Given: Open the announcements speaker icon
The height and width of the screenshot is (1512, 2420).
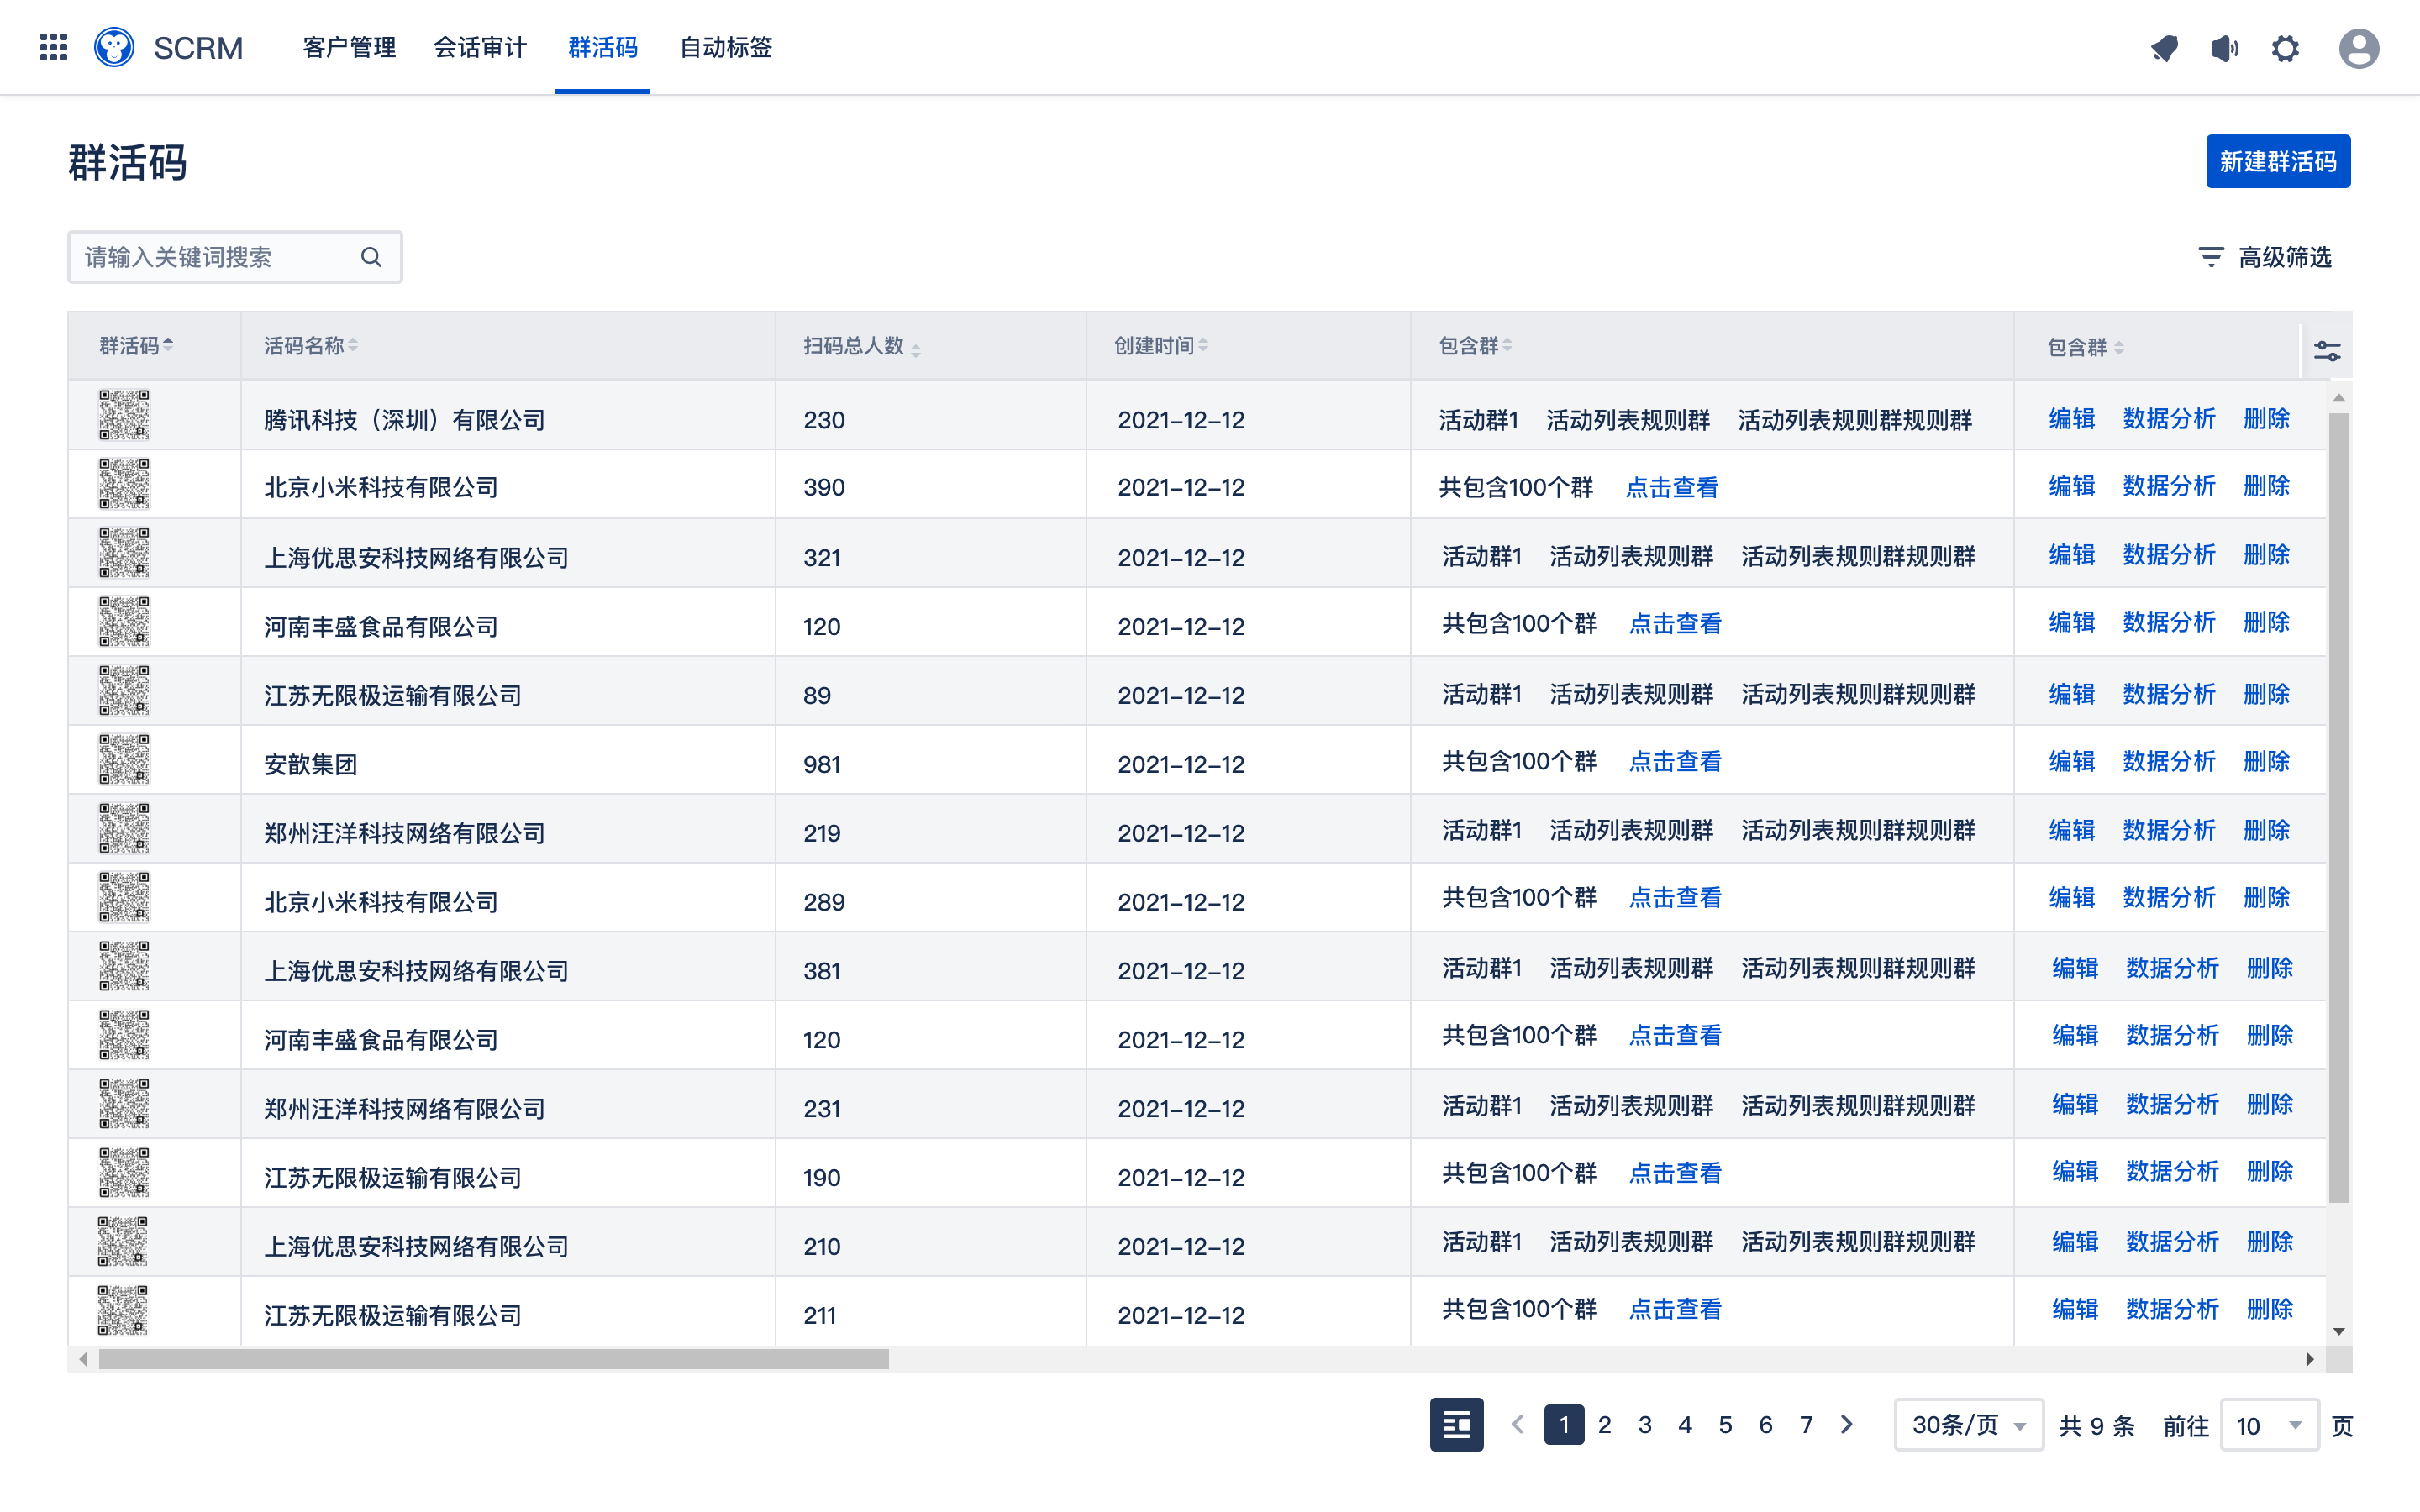Looking at the screenshot, I should pyautogui.click(x=2224, y=48).
